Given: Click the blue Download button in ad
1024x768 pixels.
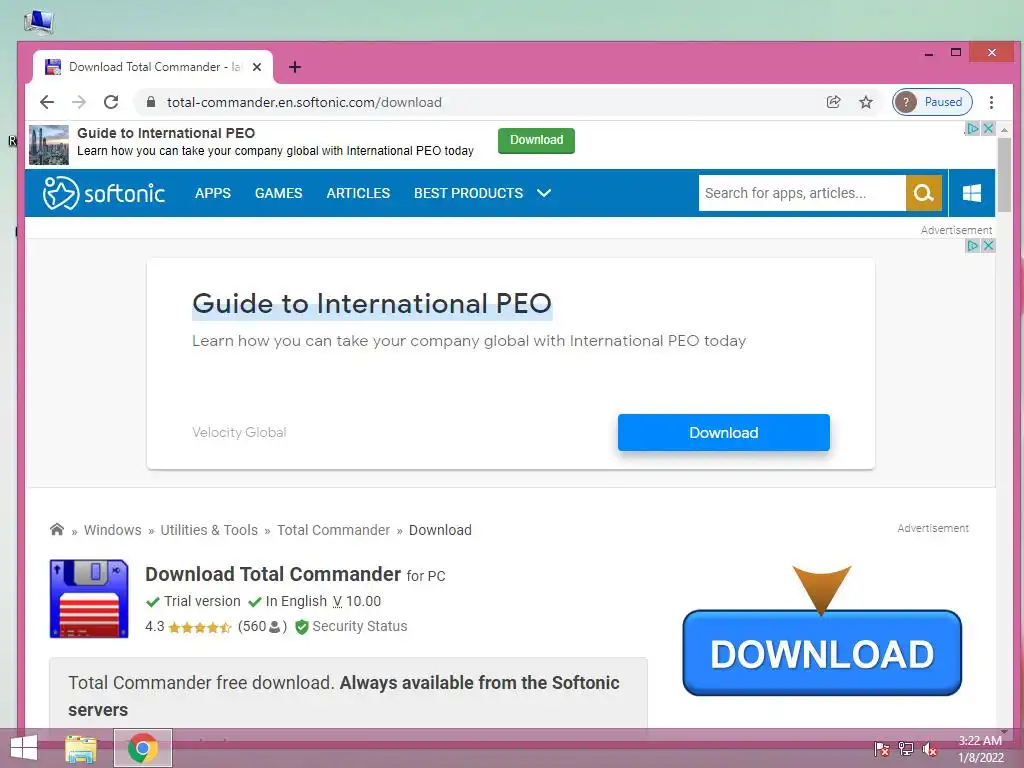Looking at the screenshot, I should [724, 432].
